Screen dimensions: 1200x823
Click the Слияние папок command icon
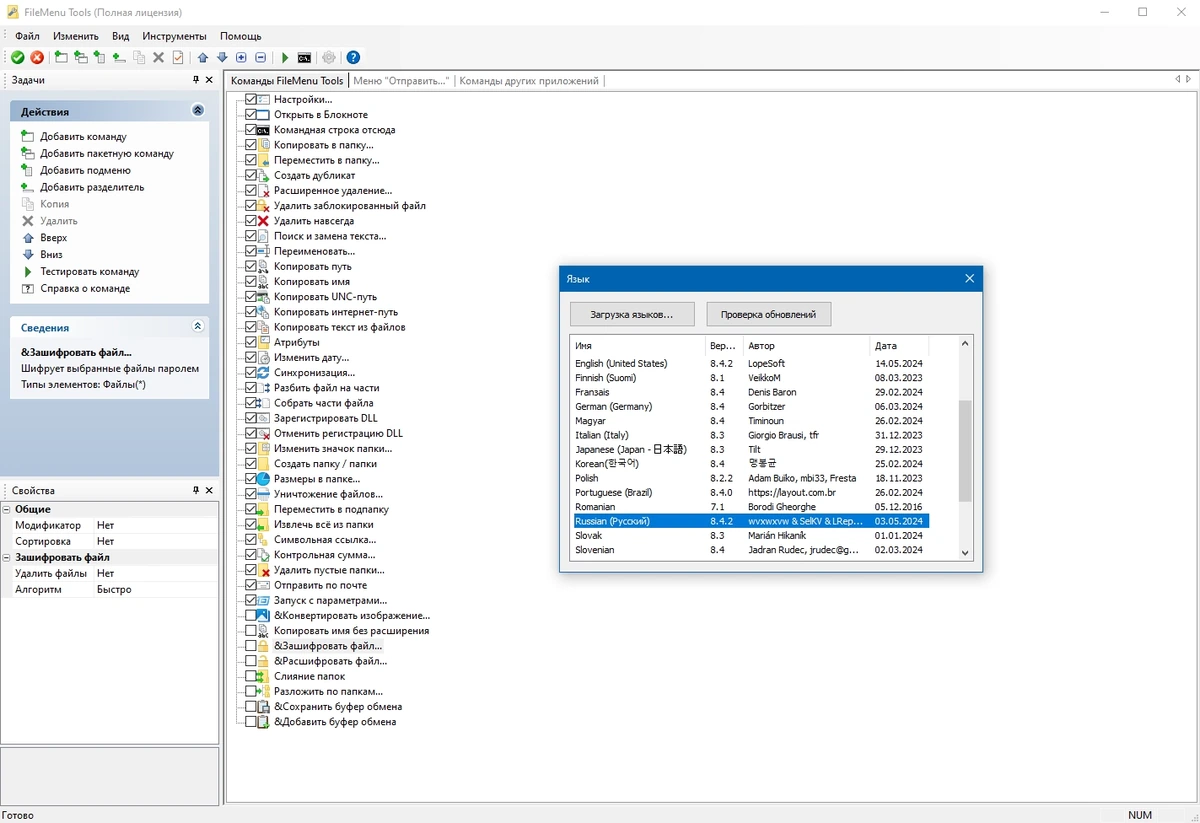pos(264,677)
